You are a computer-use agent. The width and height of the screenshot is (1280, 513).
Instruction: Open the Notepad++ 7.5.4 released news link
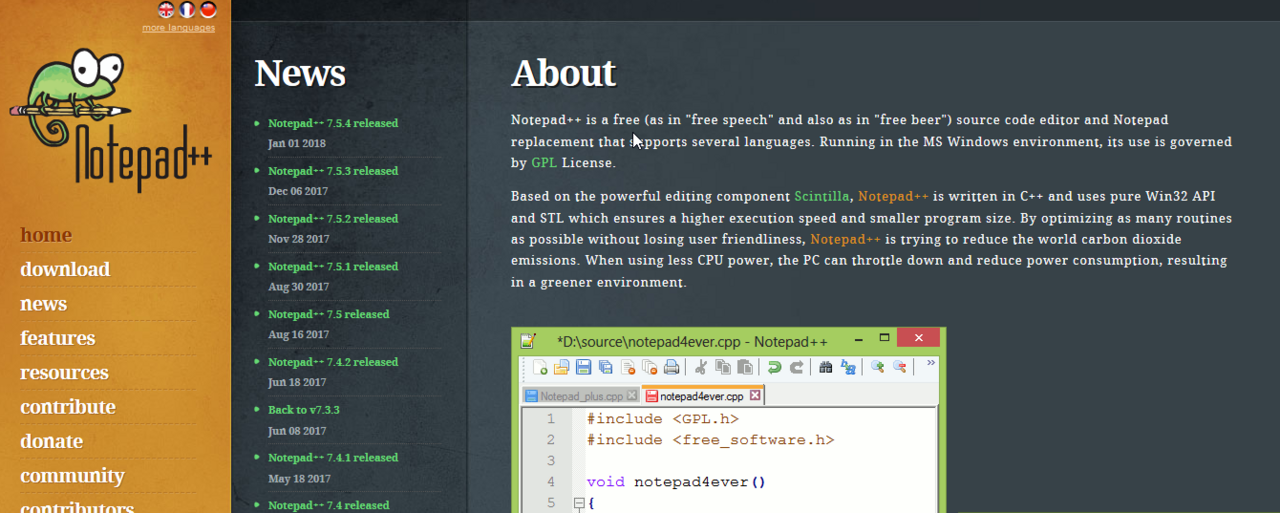click(332, 124)
